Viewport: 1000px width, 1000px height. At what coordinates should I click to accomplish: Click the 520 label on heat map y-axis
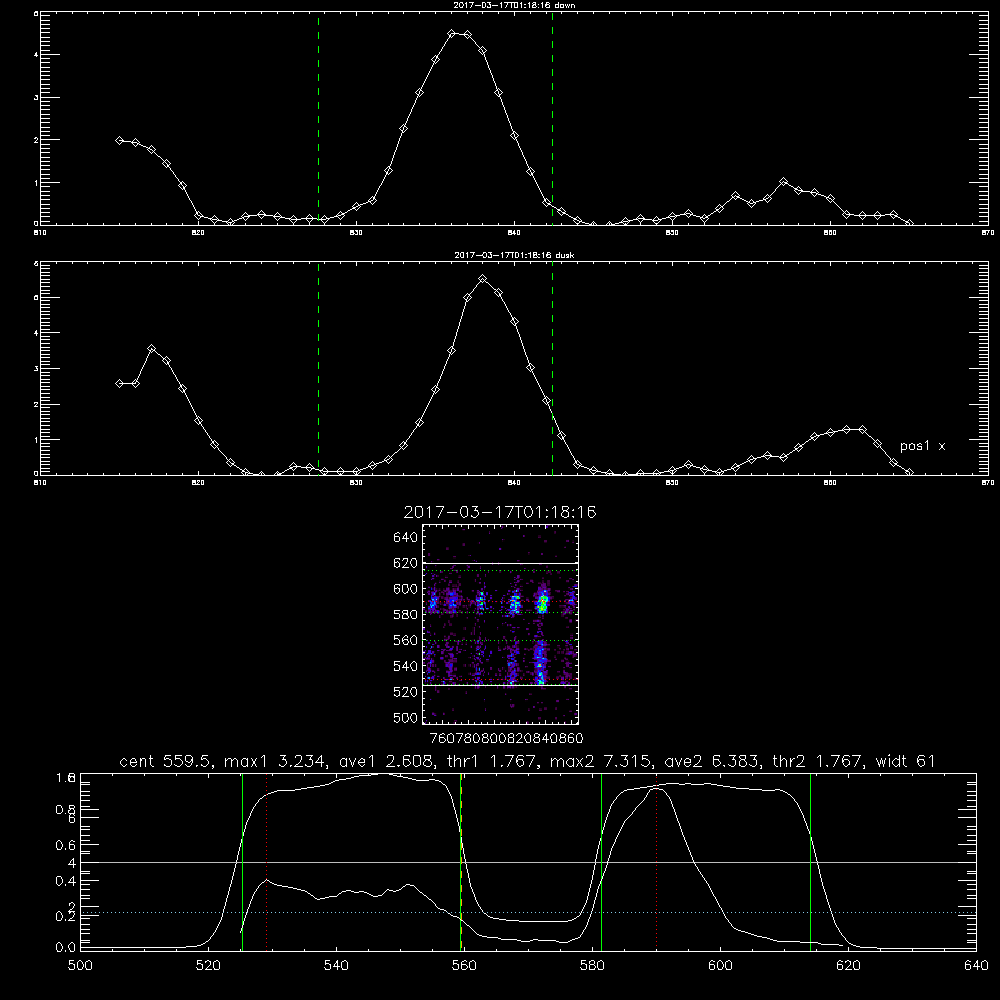pyautogui.click(x=406, y=692)
